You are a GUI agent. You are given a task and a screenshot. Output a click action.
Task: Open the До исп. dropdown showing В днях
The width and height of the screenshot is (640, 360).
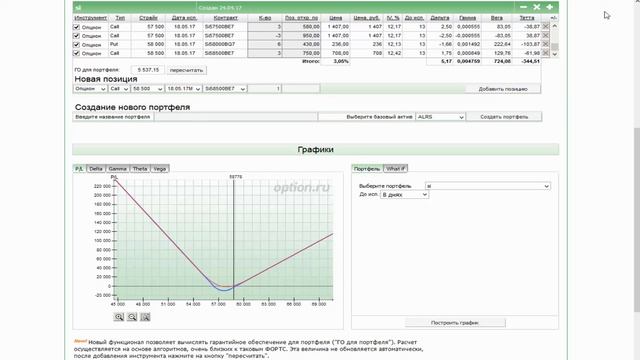click(404, 195)
